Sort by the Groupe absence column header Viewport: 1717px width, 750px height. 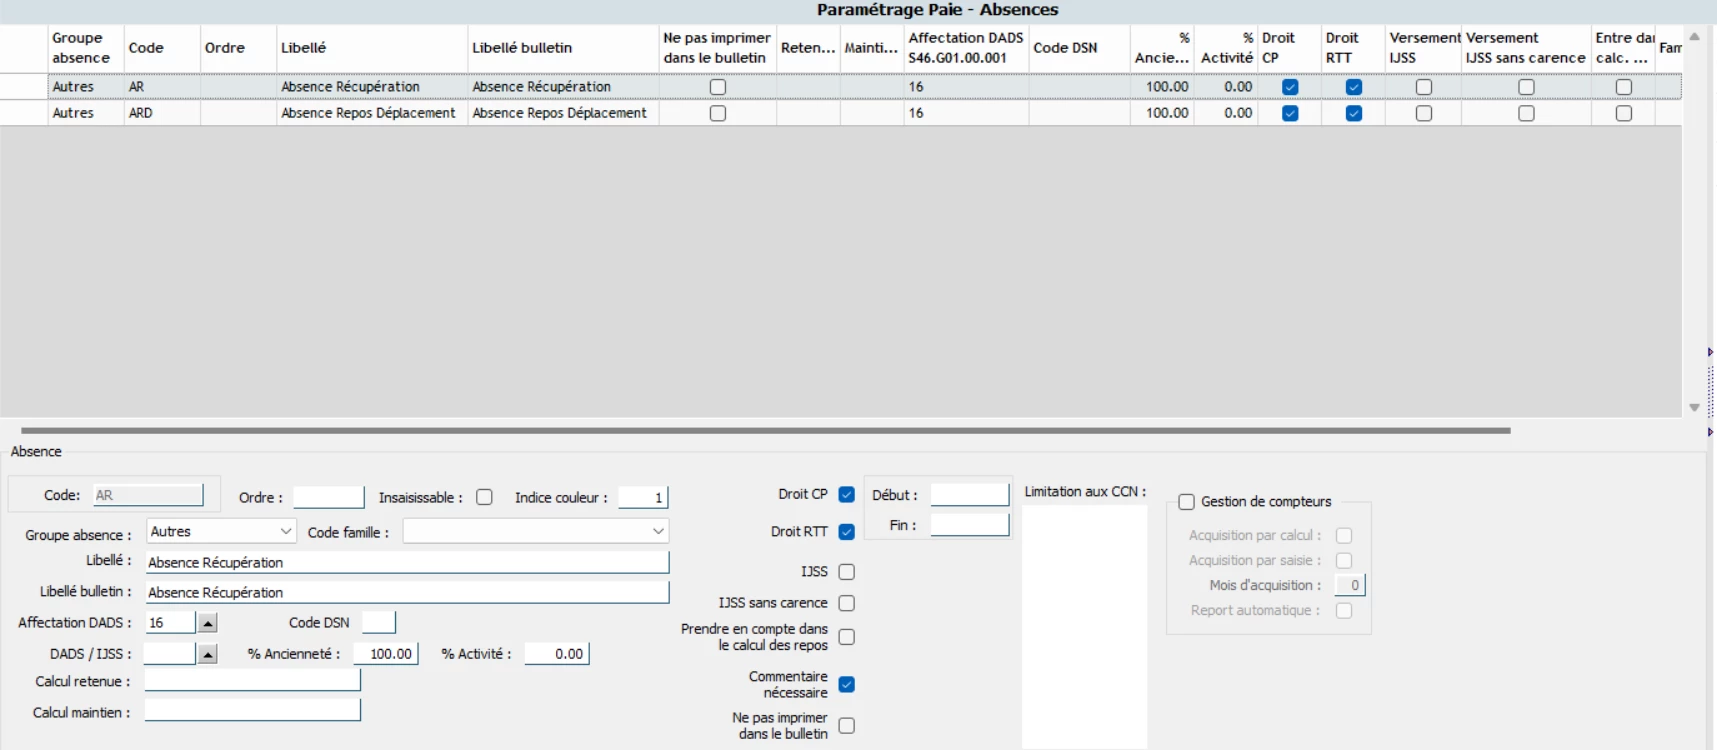coord(86,48)
